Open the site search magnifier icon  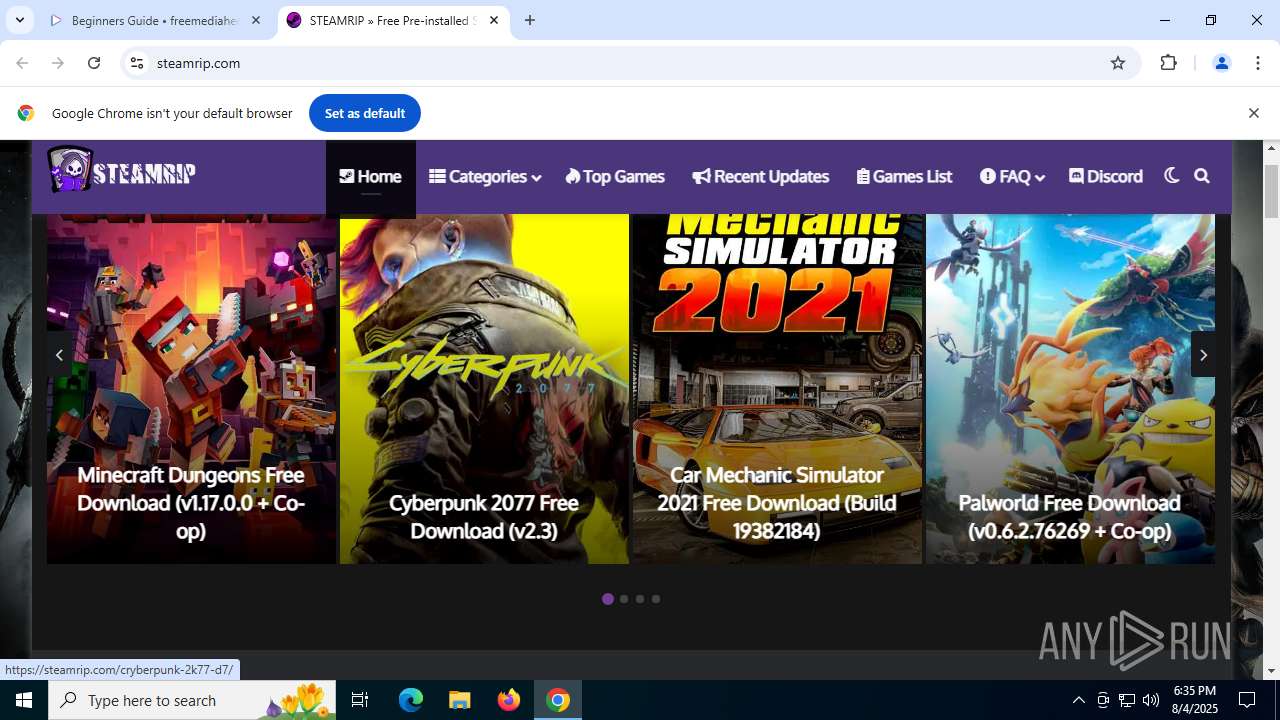[1202, 176]
